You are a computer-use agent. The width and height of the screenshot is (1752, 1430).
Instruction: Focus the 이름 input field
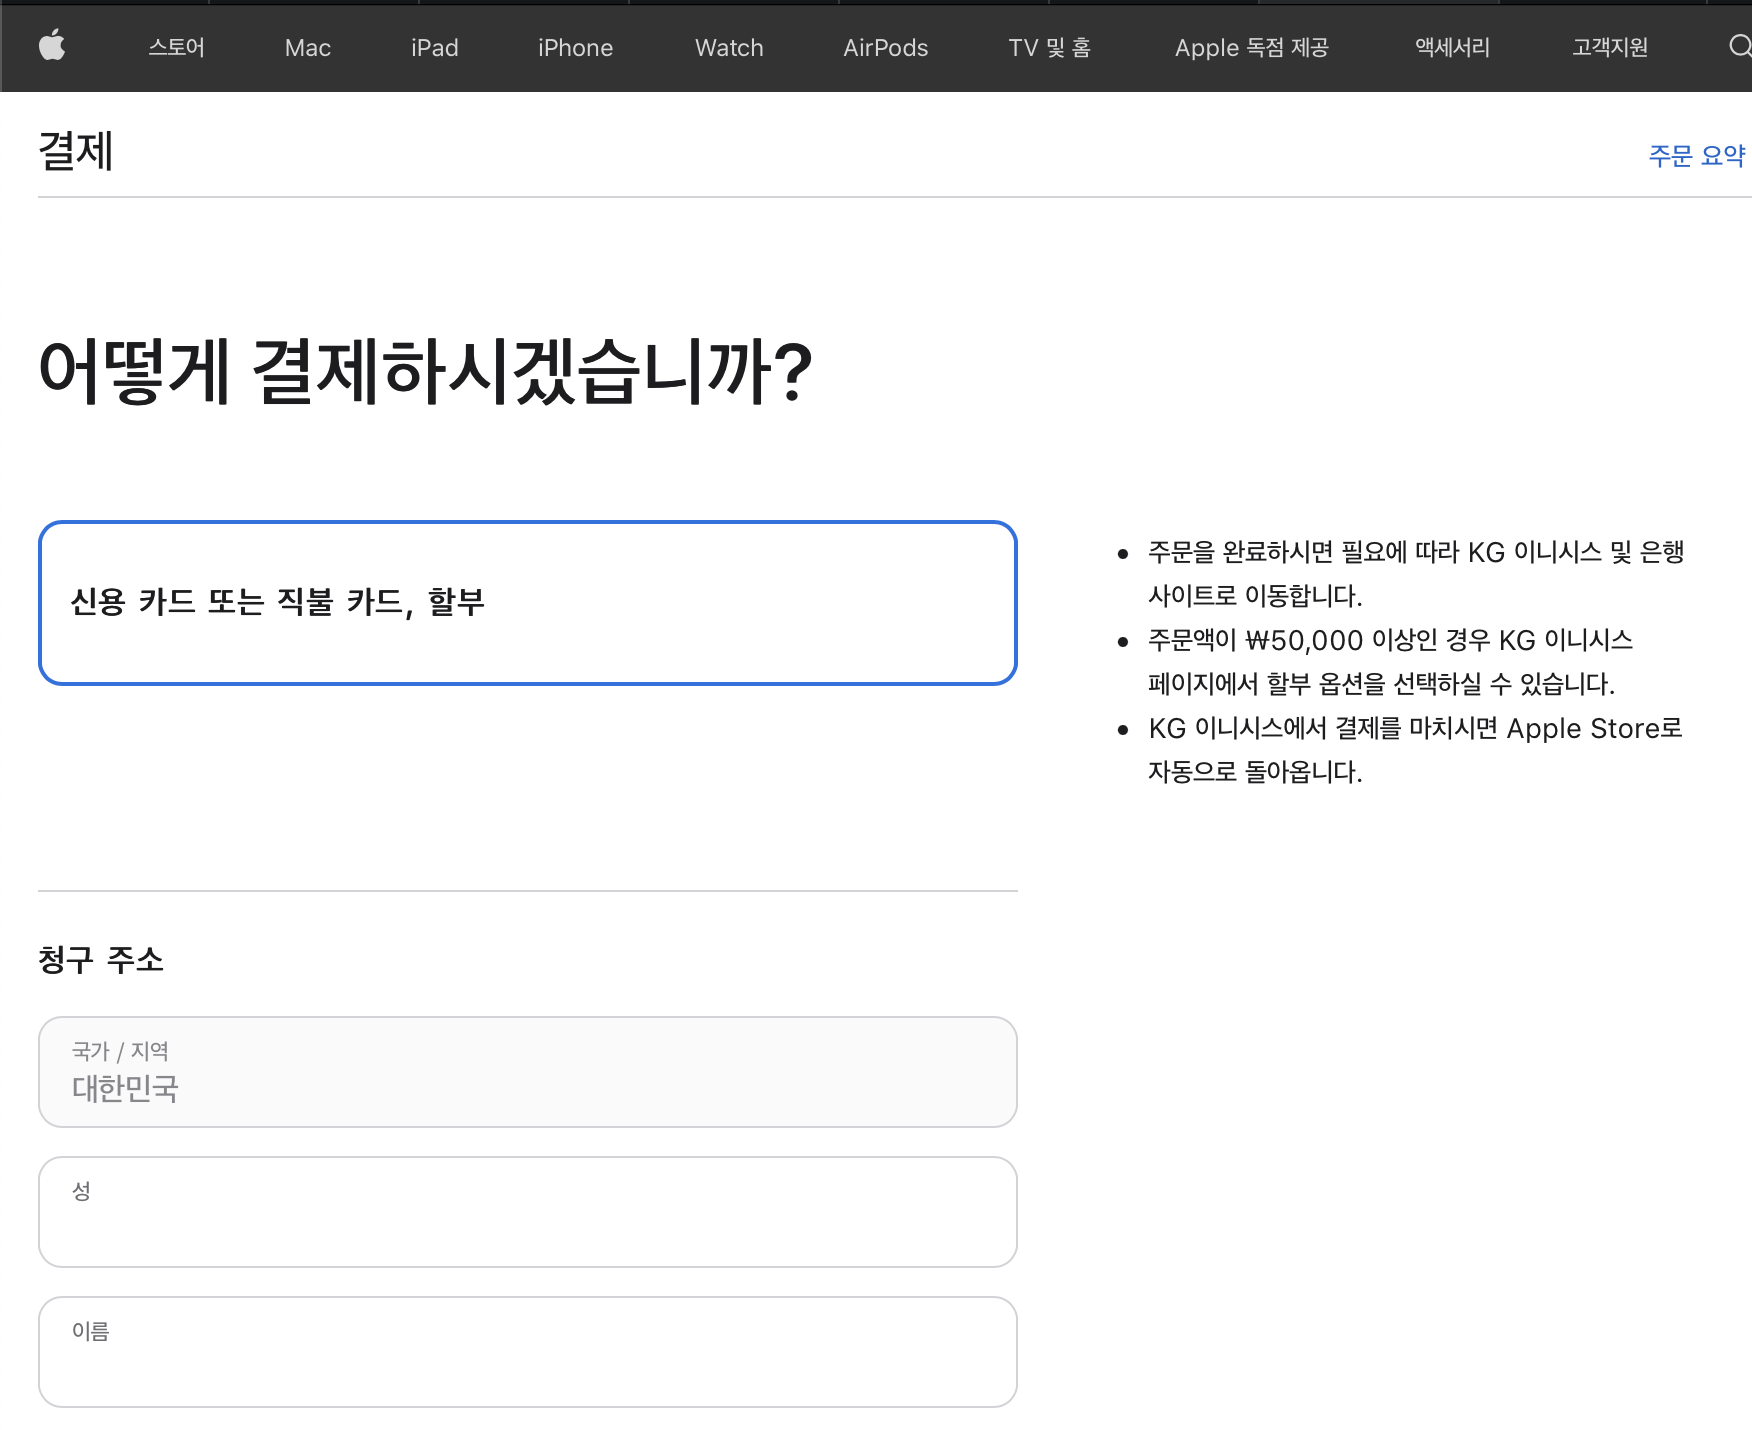528,1352
